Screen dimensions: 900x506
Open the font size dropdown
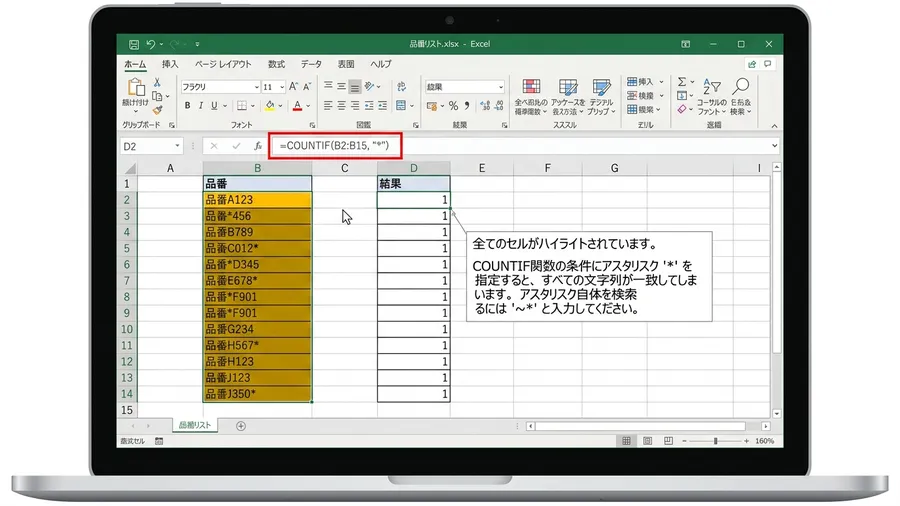282,87
